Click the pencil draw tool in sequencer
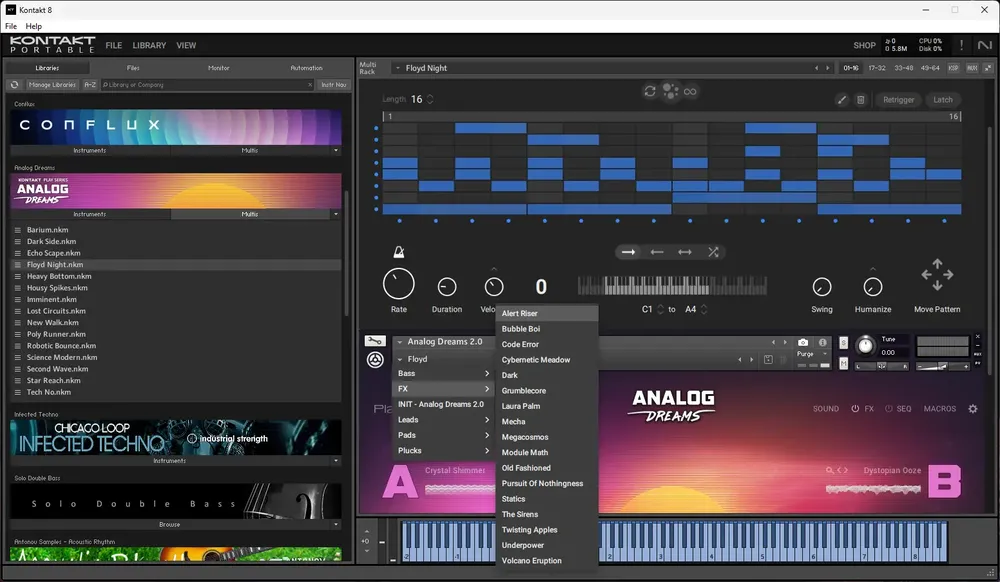 coord(842,99)
